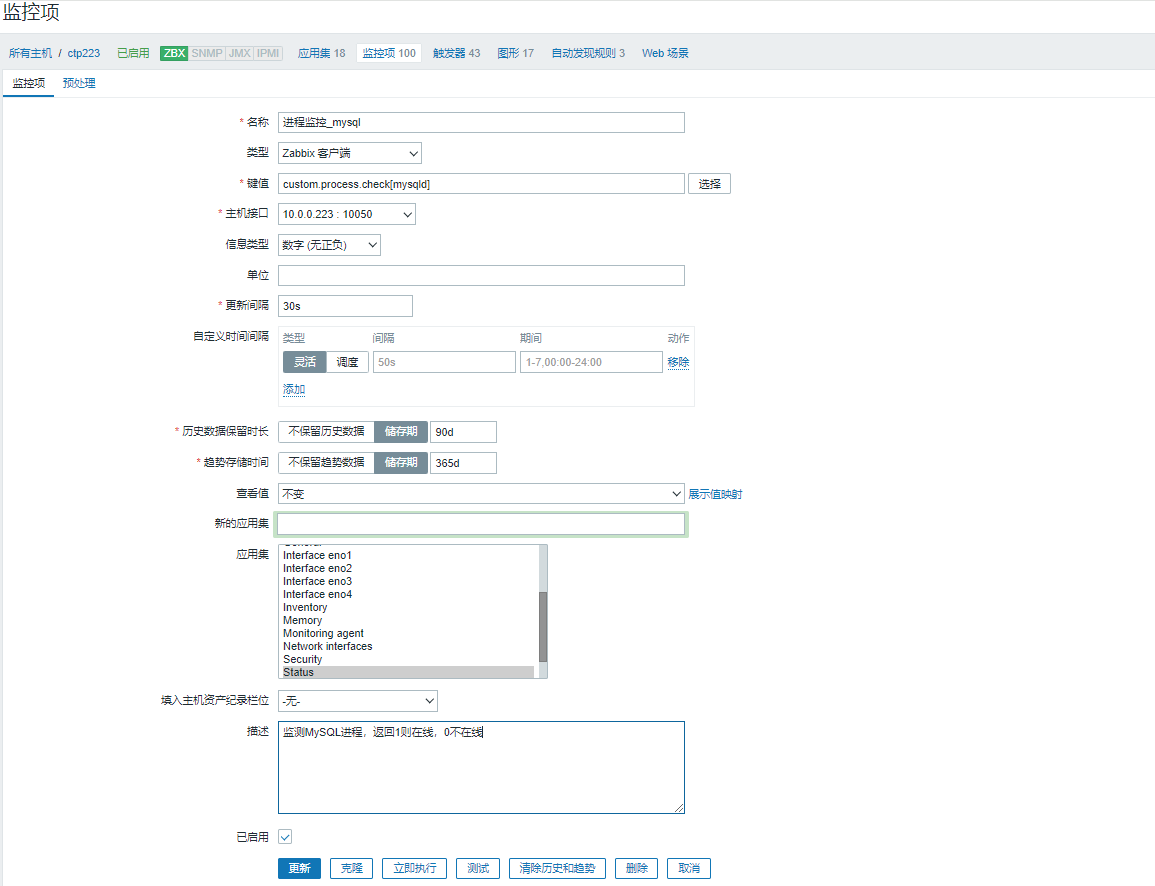Select Status in application list
The width and height of the screenshot is (1155, 886).
pyautogui.click(x=408, y=672)
